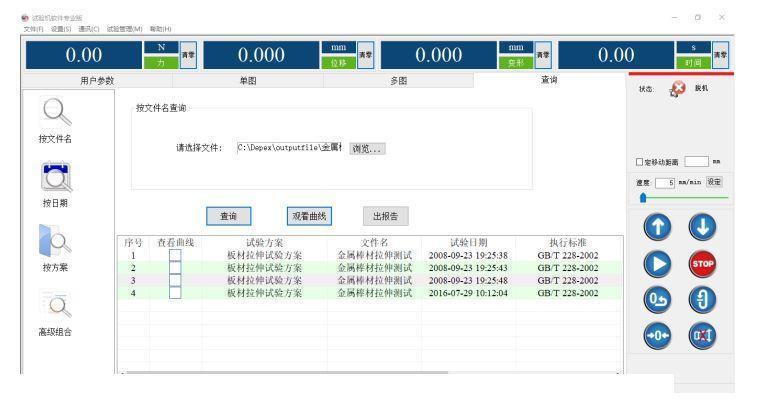Click the crossed-out specimen icon
Screen dimensions: 779x409
[x=702, y=335]
